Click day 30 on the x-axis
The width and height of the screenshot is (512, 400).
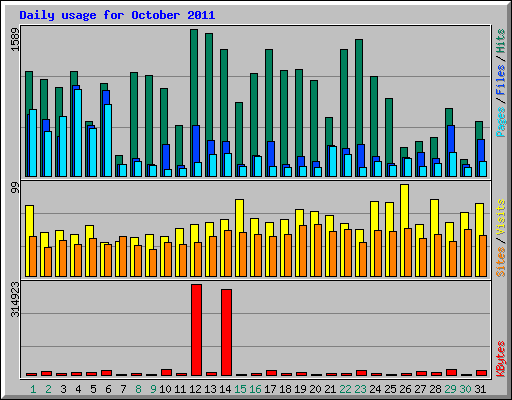465,389
